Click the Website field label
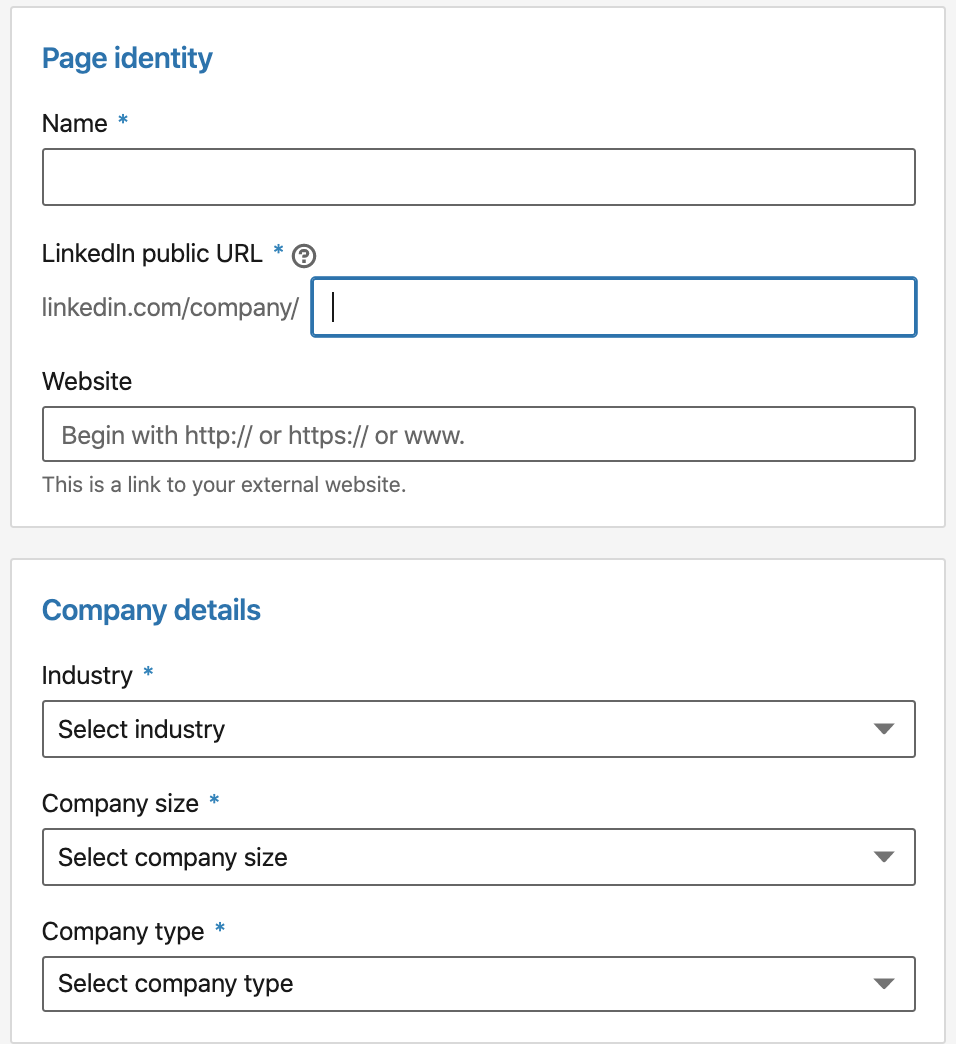This screenshot has width=956, height=1044. pos(87,381)
